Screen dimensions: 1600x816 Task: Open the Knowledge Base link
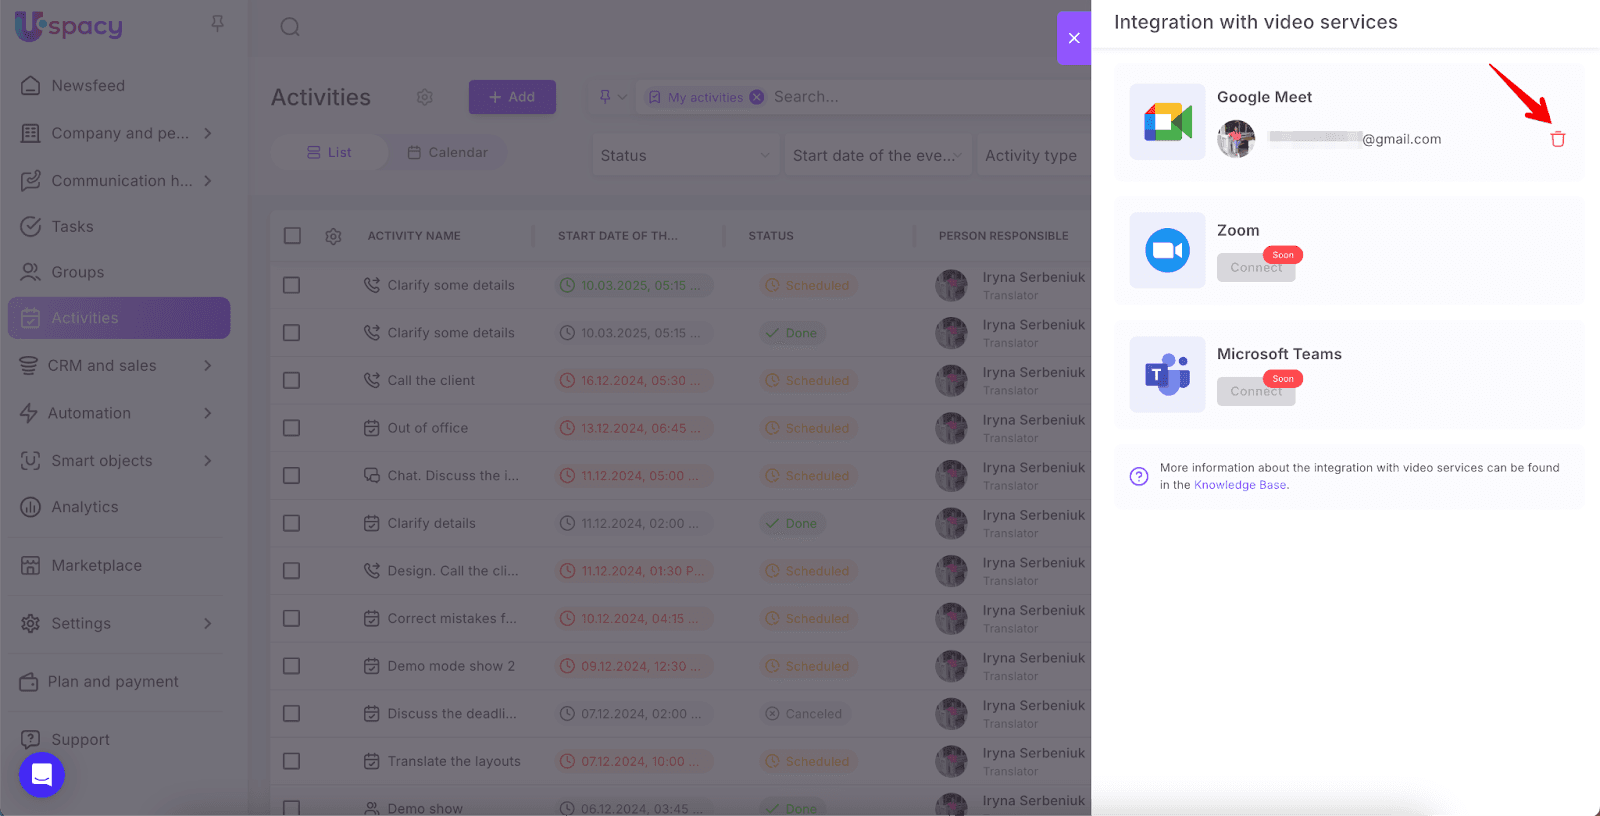[x=1240, y=485]
